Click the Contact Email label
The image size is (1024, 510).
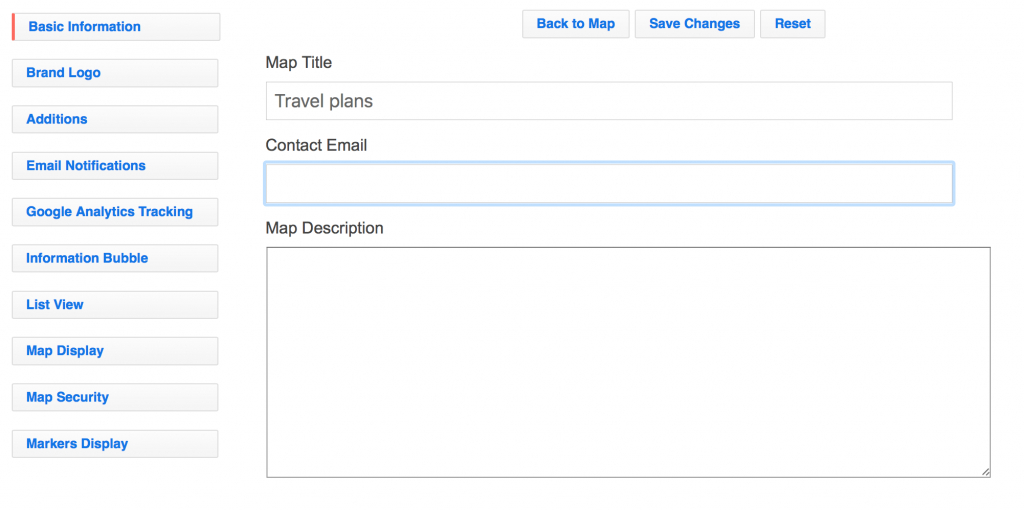click(x=316, y=146)
